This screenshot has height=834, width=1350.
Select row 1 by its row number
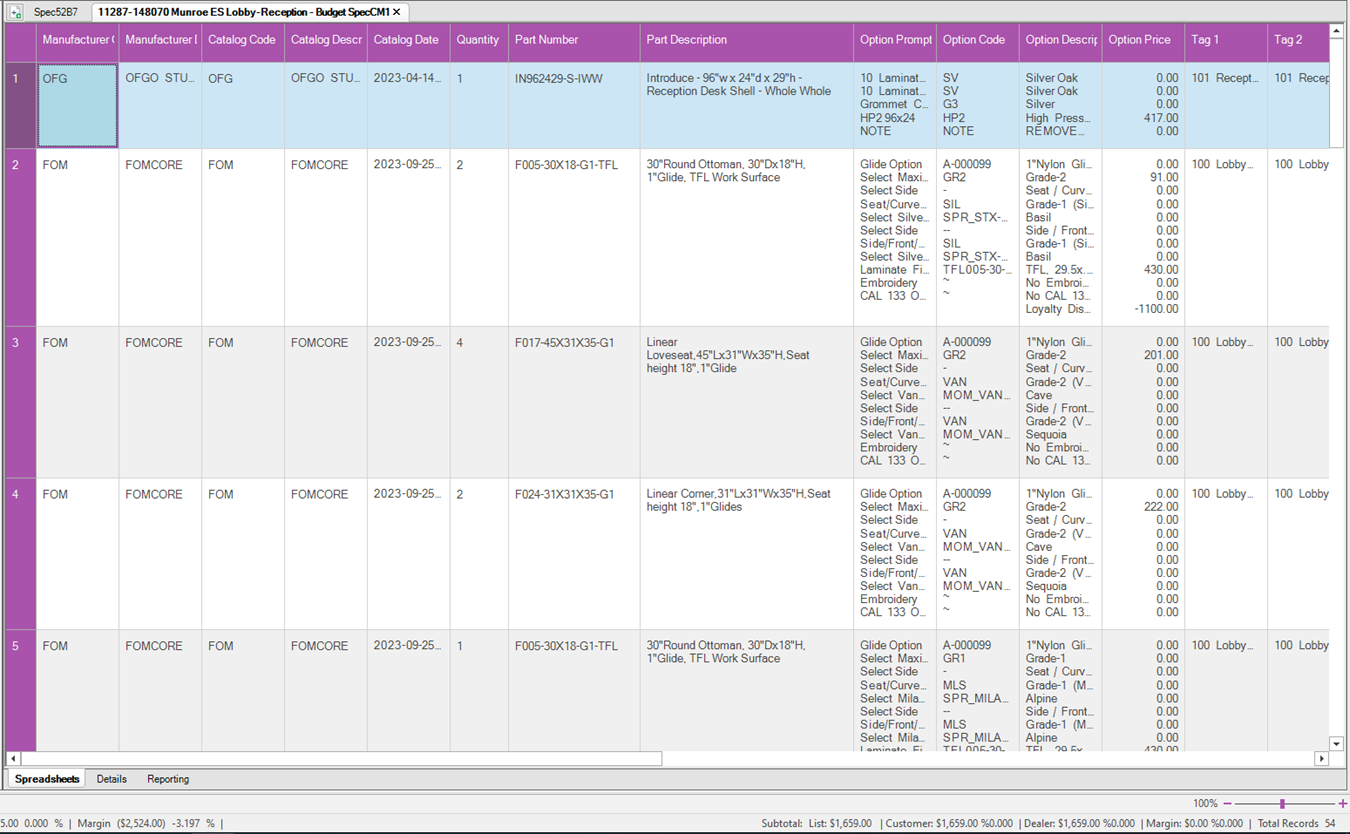(x=20, y=105)
